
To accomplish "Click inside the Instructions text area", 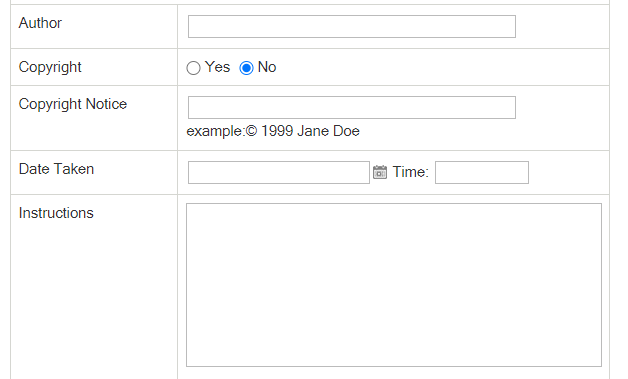I will 394,285.
